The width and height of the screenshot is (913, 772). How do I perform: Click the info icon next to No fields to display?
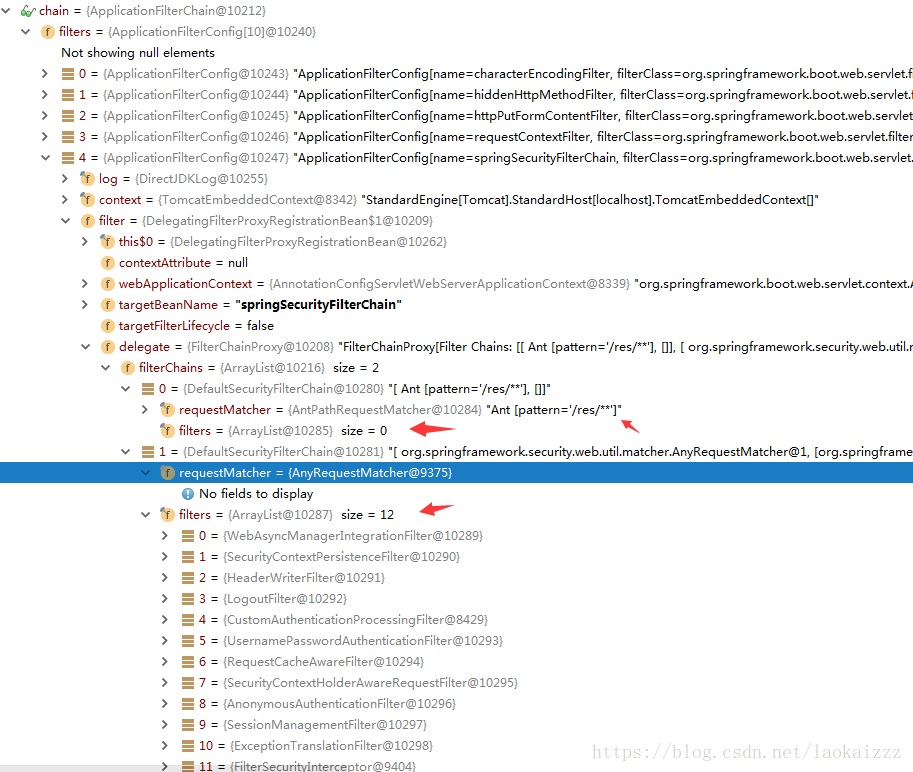[x=187, y=494]
